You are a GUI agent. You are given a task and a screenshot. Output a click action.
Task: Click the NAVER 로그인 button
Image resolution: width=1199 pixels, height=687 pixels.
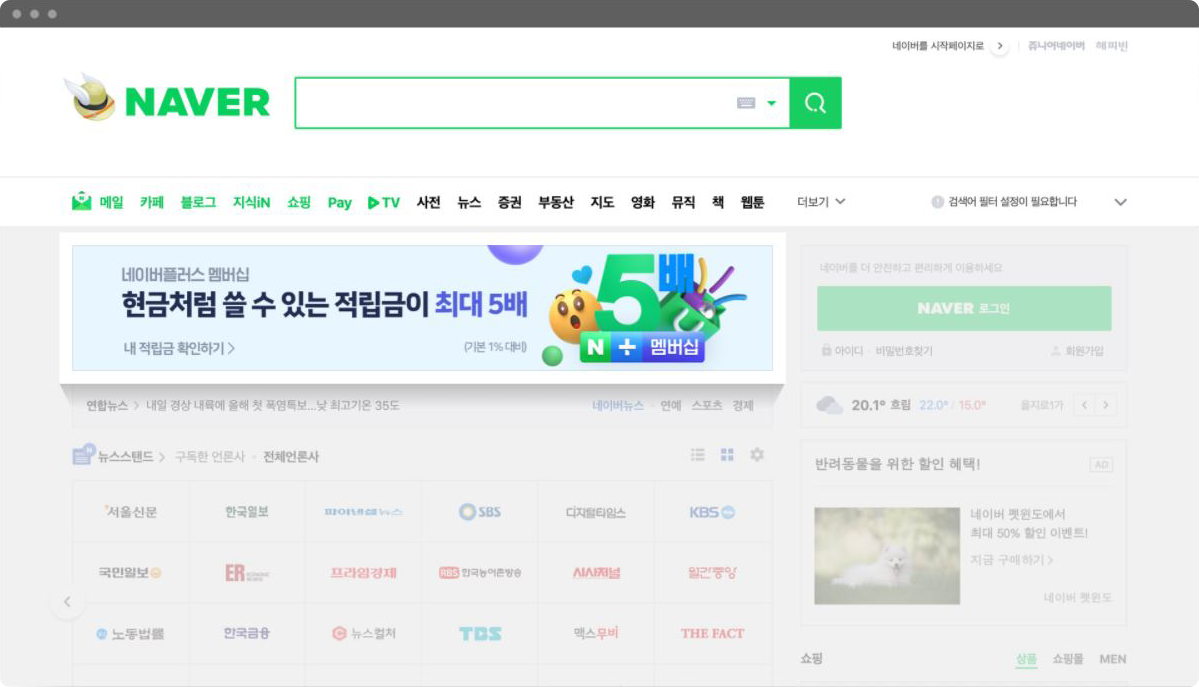point(964,308)
